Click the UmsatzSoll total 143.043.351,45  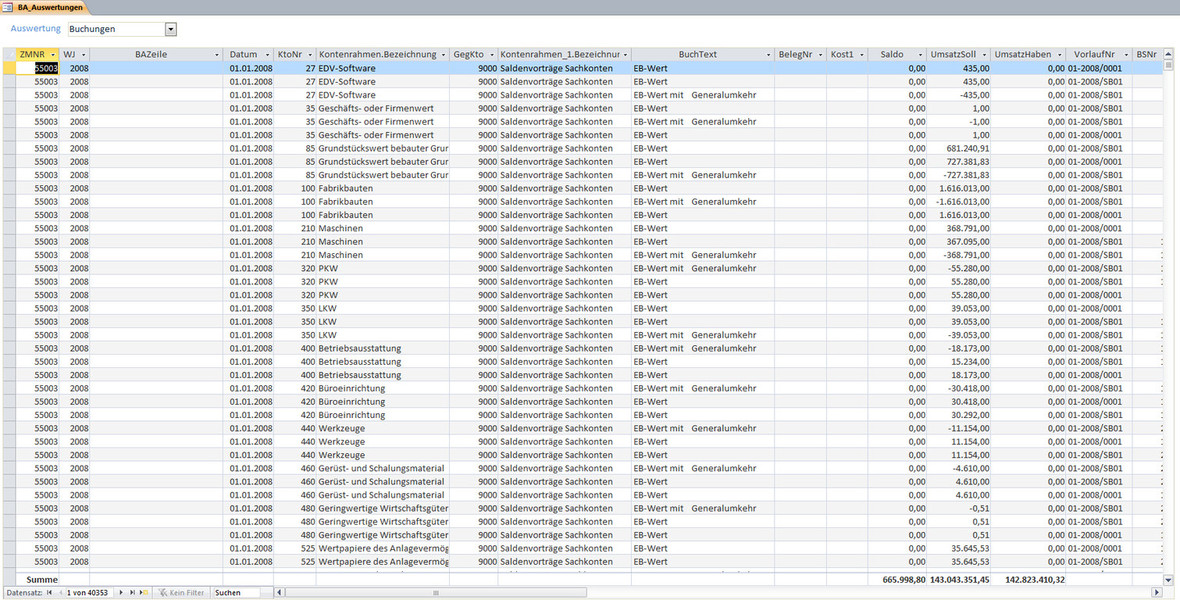click(x=960, y=580)
